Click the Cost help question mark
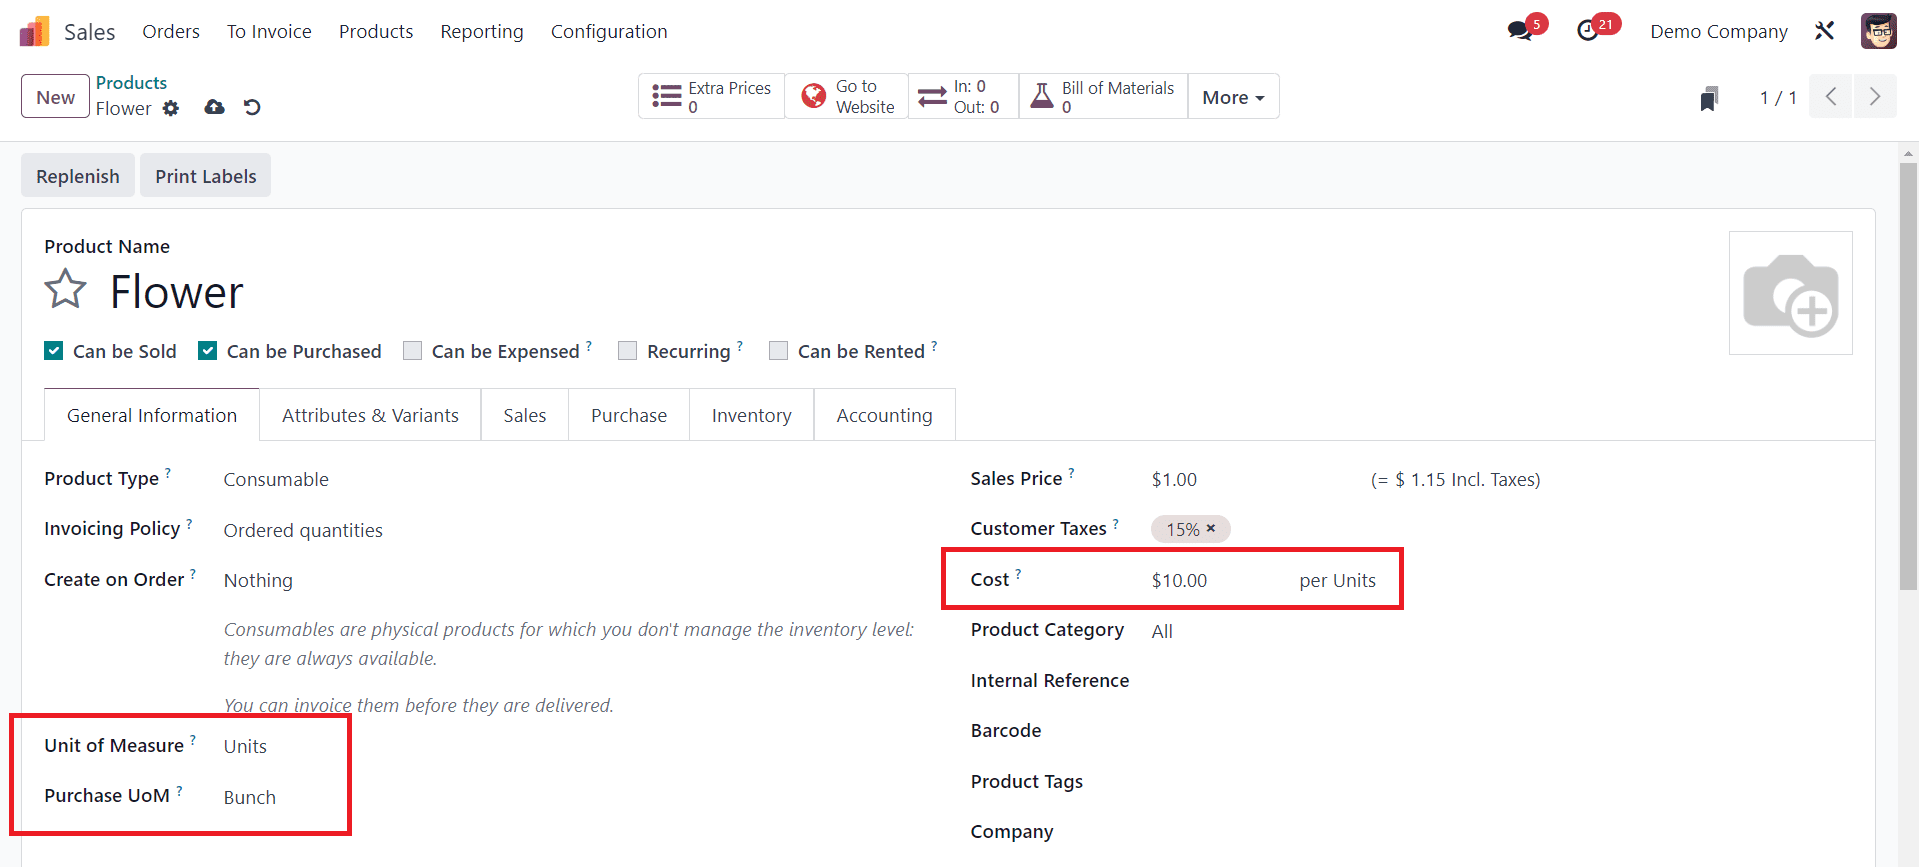Image resolution: width=1919 pixels, height=867 pixels. pos(1018,573)
